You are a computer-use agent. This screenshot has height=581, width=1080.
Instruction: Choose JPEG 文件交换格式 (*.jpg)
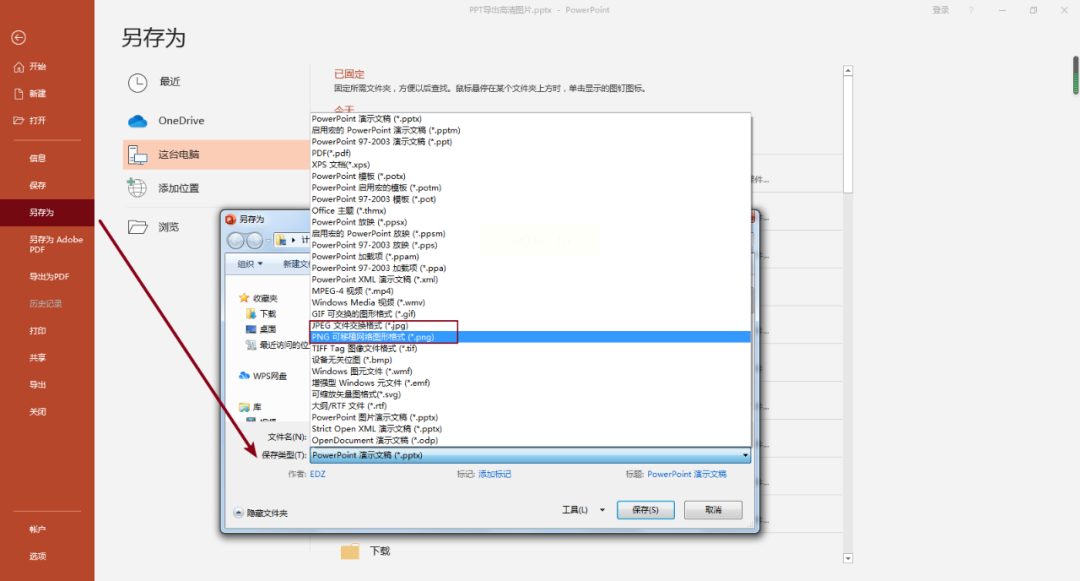coord(530,326)
